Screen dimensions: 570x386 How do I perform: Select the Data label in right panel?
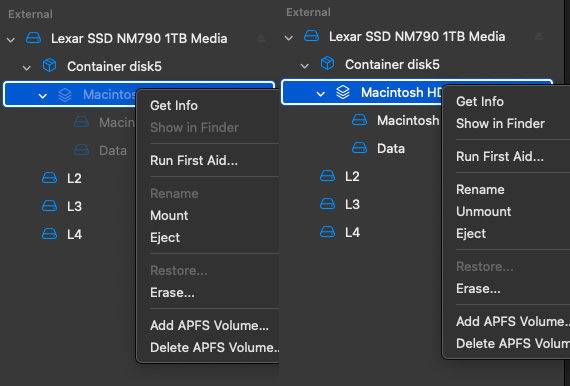tap(391, 148)
